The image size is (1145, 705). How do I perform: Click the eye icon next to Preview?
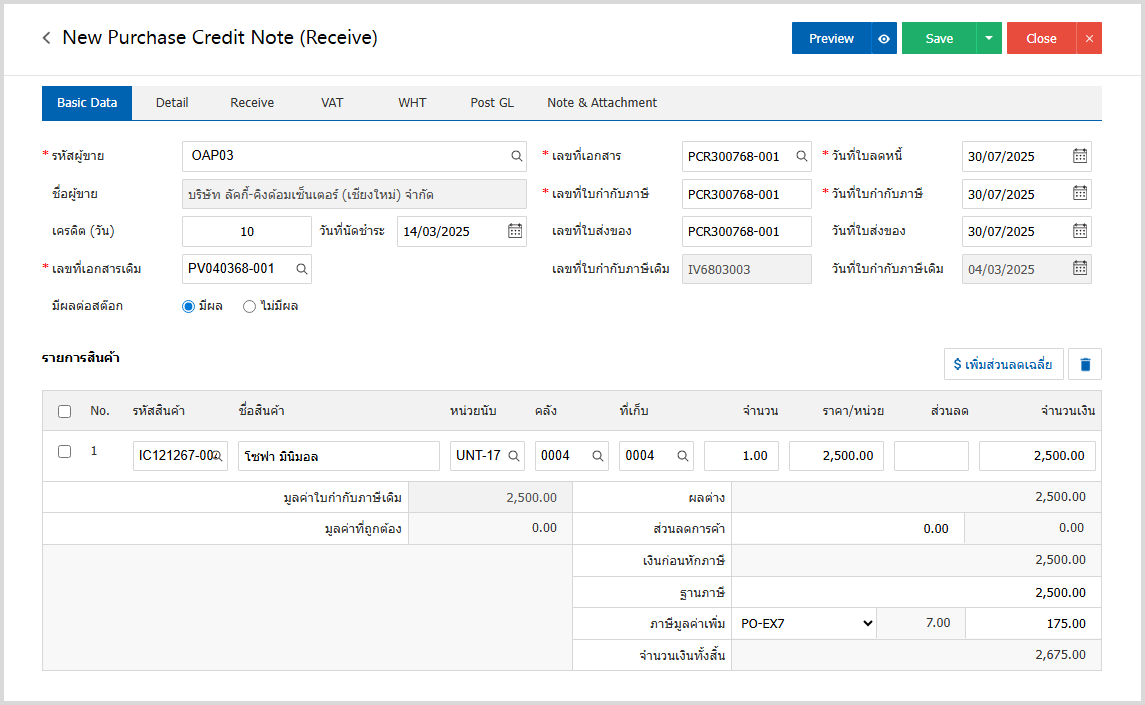click(x=884, y=38)
